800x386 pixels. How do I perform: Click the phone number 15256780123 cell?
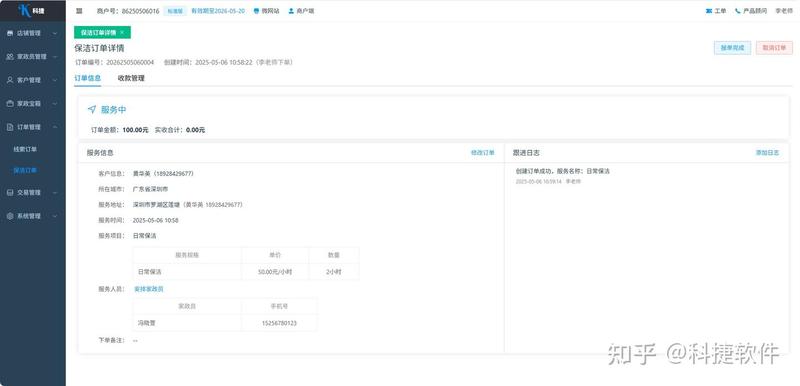click(x=279, y=323)
